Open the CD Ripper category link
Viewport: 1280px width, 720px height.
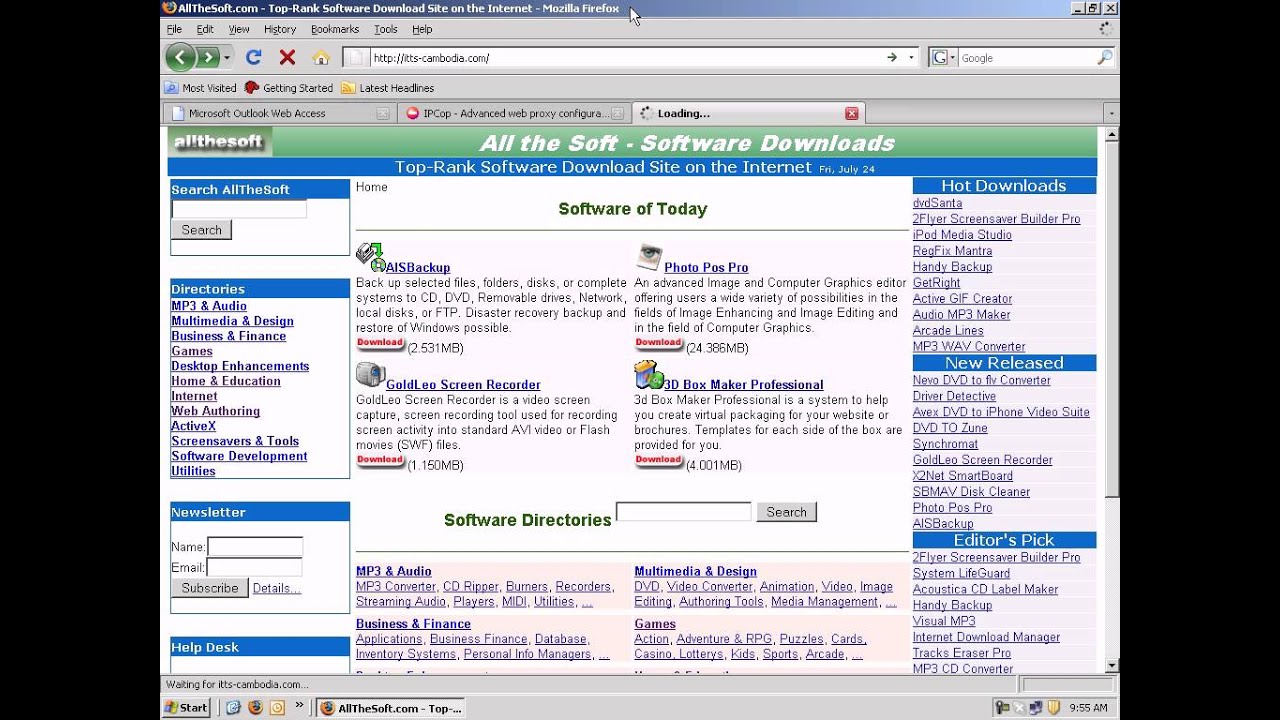(x=471, y=587)
